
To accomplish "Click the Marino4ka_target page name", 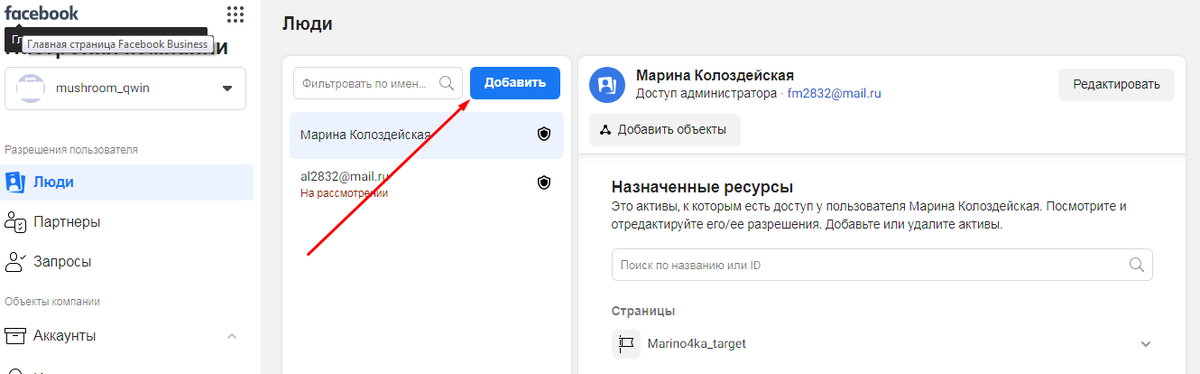I will (x=697, y=344).
